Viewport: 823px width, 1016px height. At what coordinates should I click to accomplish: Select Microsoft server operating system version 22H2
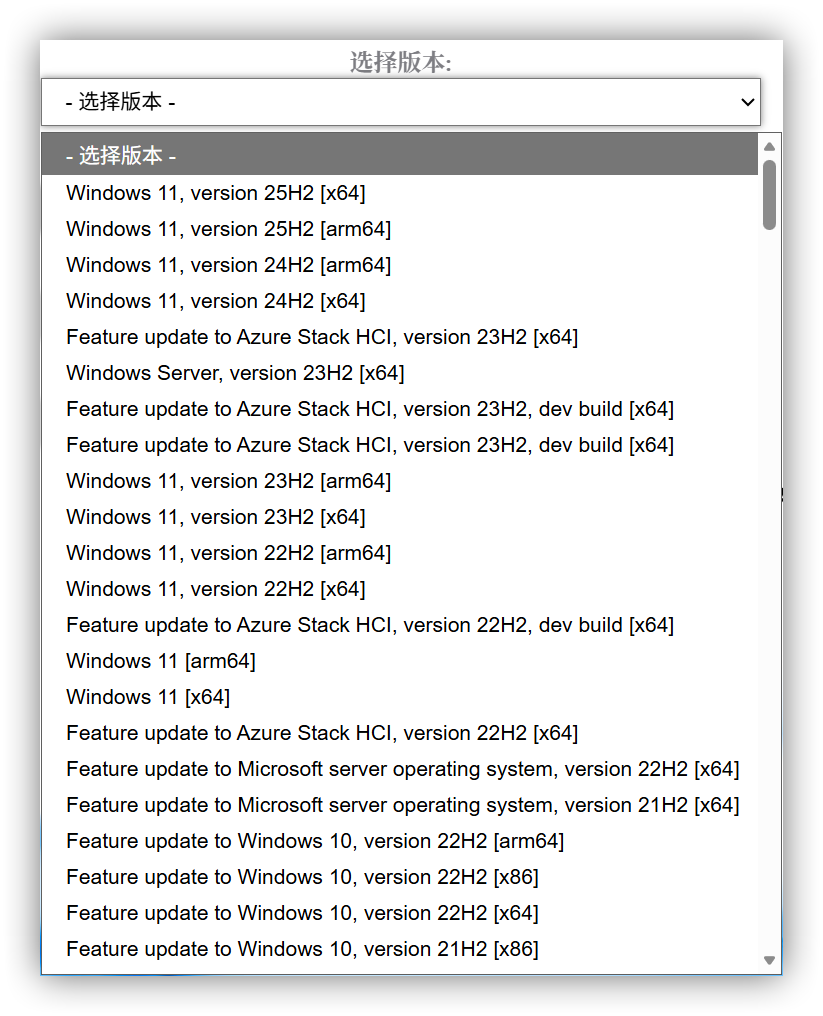click(403, 769)
